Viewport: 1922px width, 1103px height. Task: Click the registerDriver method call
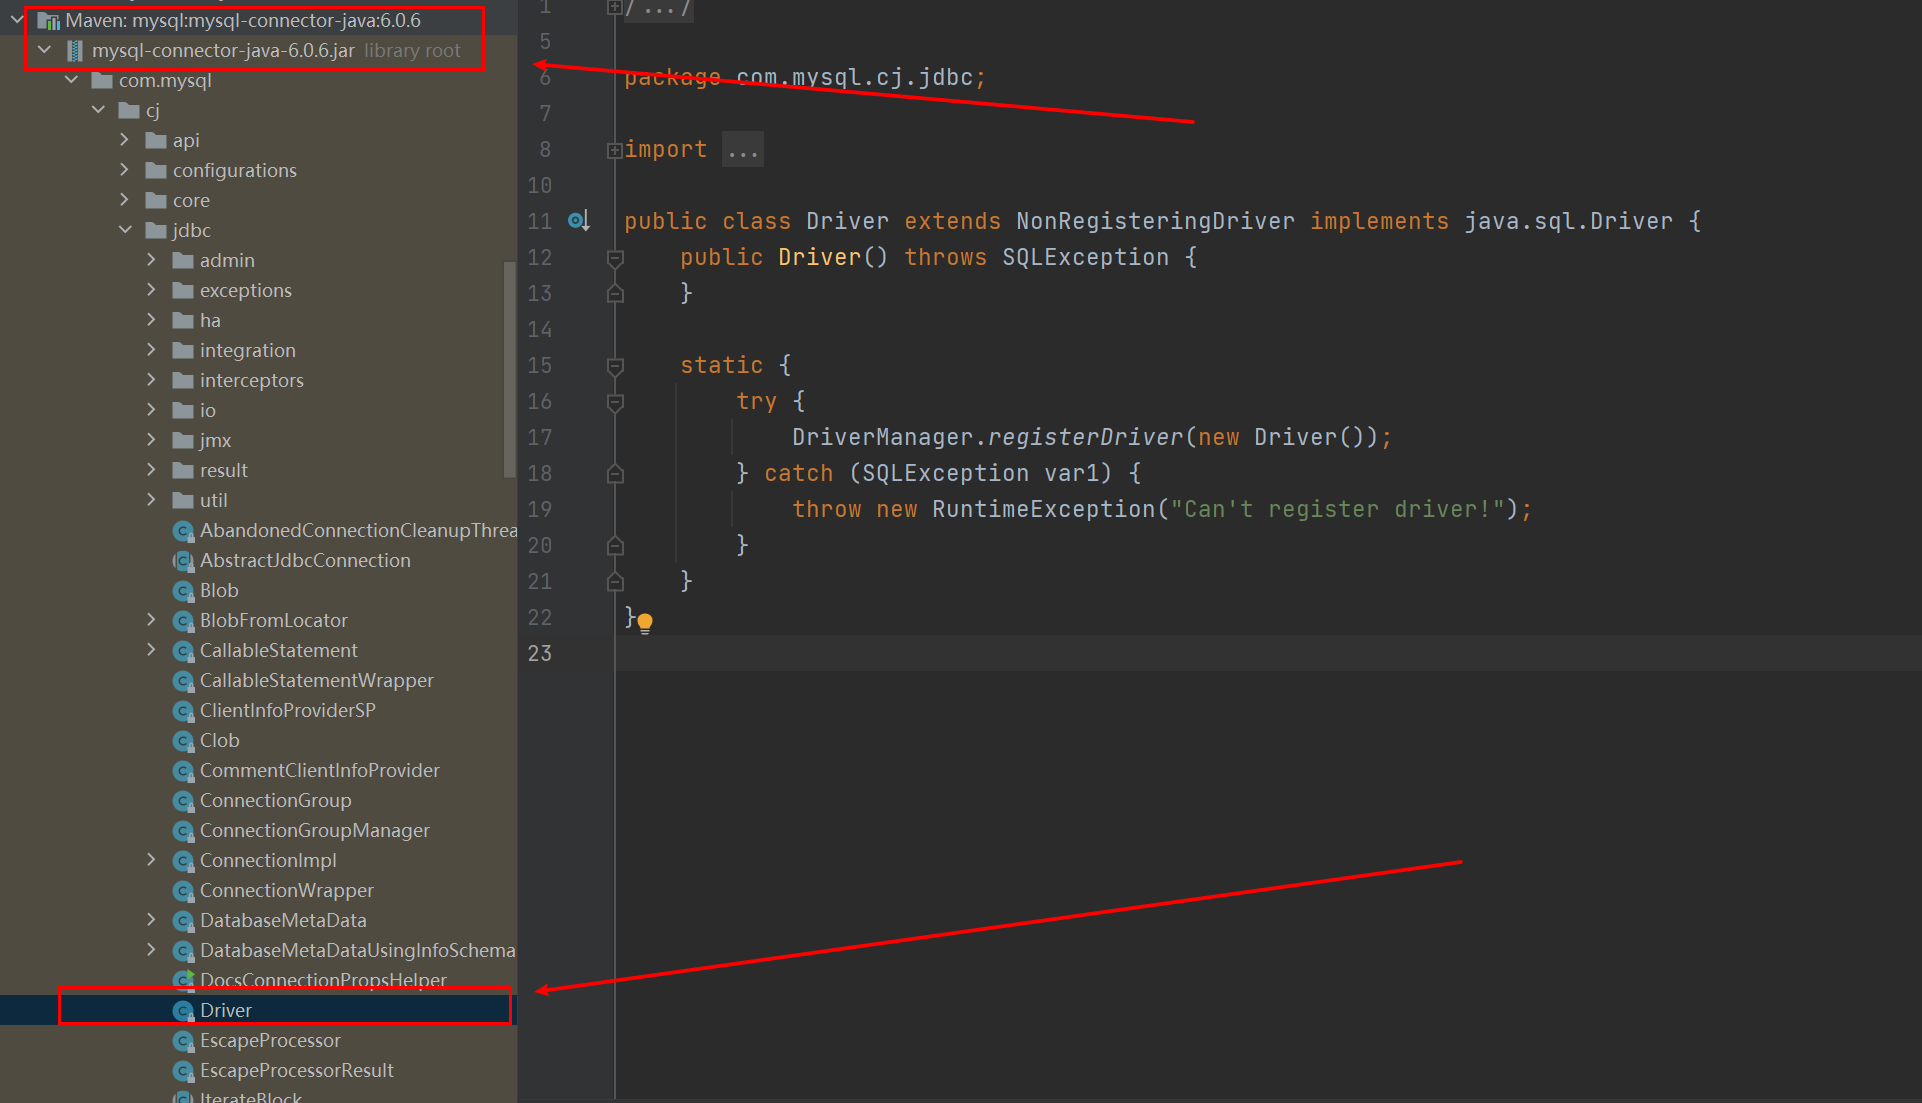tap(1087, 437)
